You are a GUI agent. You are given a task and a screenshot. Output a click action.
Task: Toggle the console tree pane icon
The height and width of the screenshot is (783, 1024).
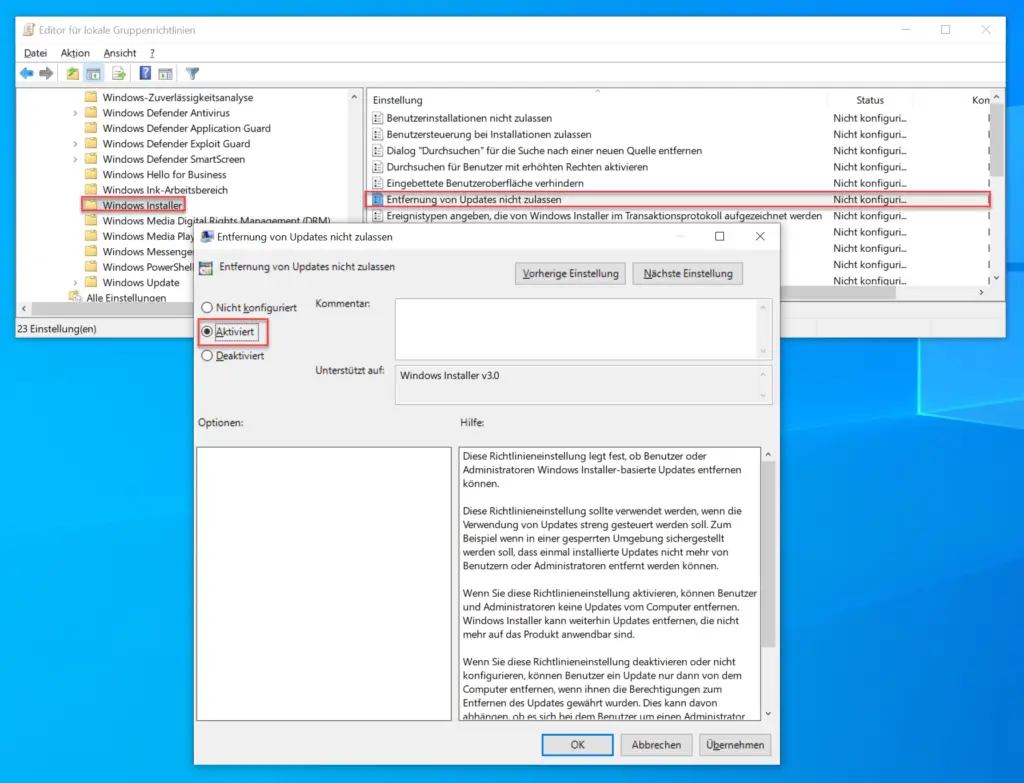coord(93,73)
